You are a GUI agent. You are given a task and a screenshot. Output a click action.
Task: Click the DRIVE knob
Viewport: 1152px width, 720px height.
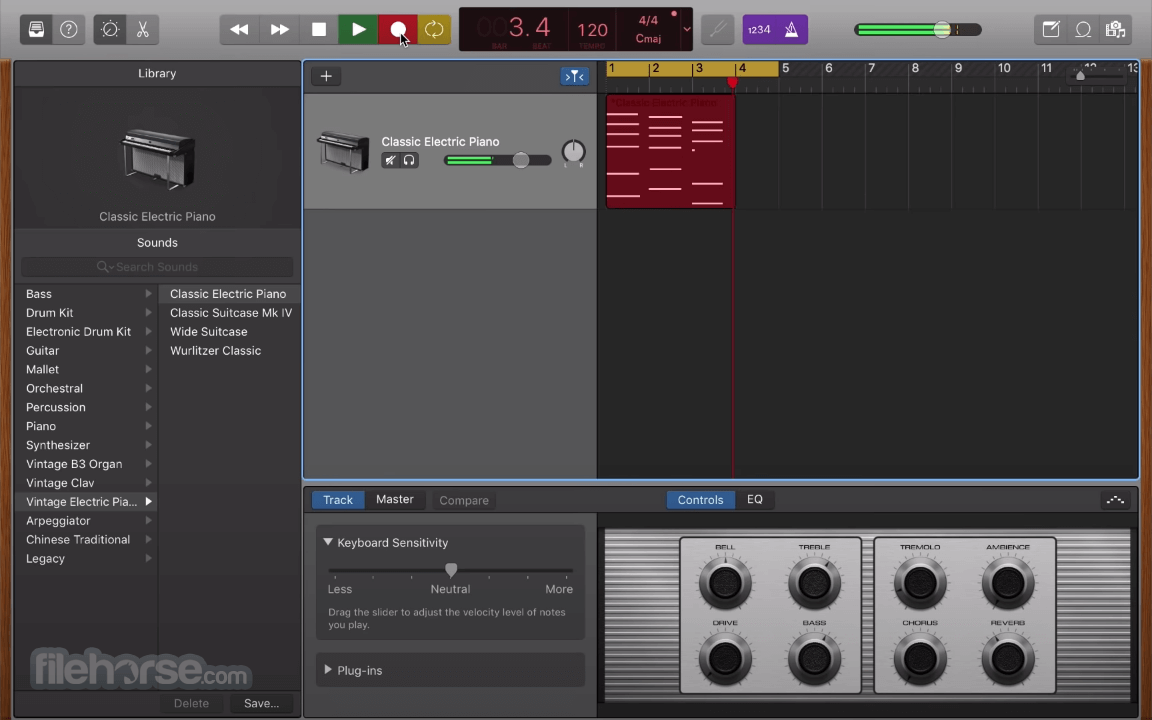pos(724,658)
